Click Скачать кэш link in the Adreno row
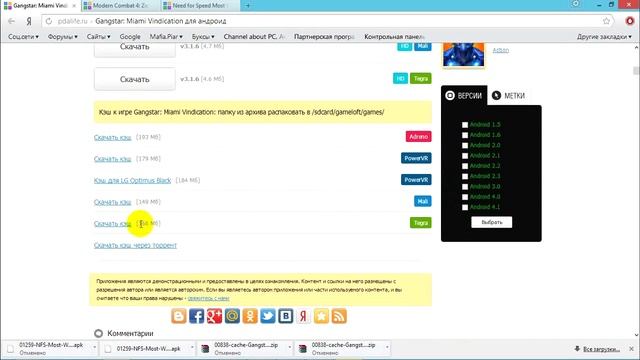Image resolution: width=640 pixels, height=360 pixels. [x=112, y=137]
